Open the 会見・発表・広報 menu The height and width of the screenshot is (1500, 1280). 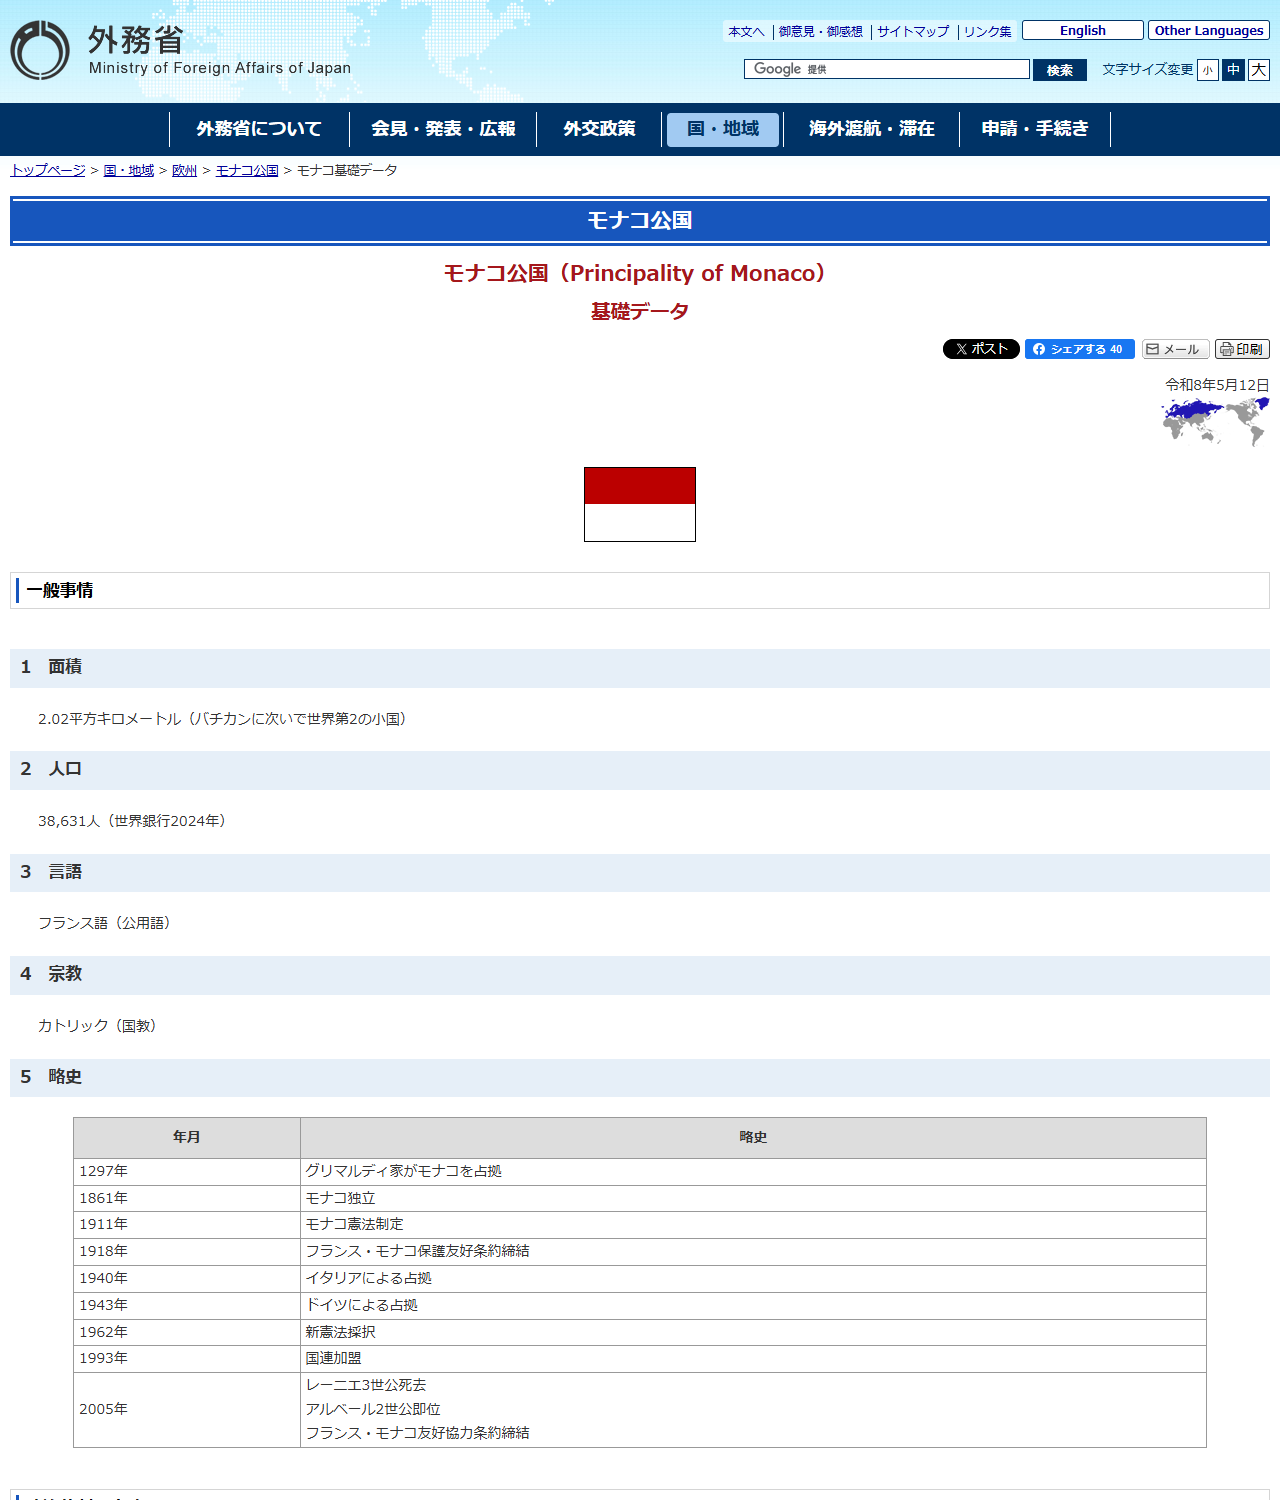coord(443,129)
